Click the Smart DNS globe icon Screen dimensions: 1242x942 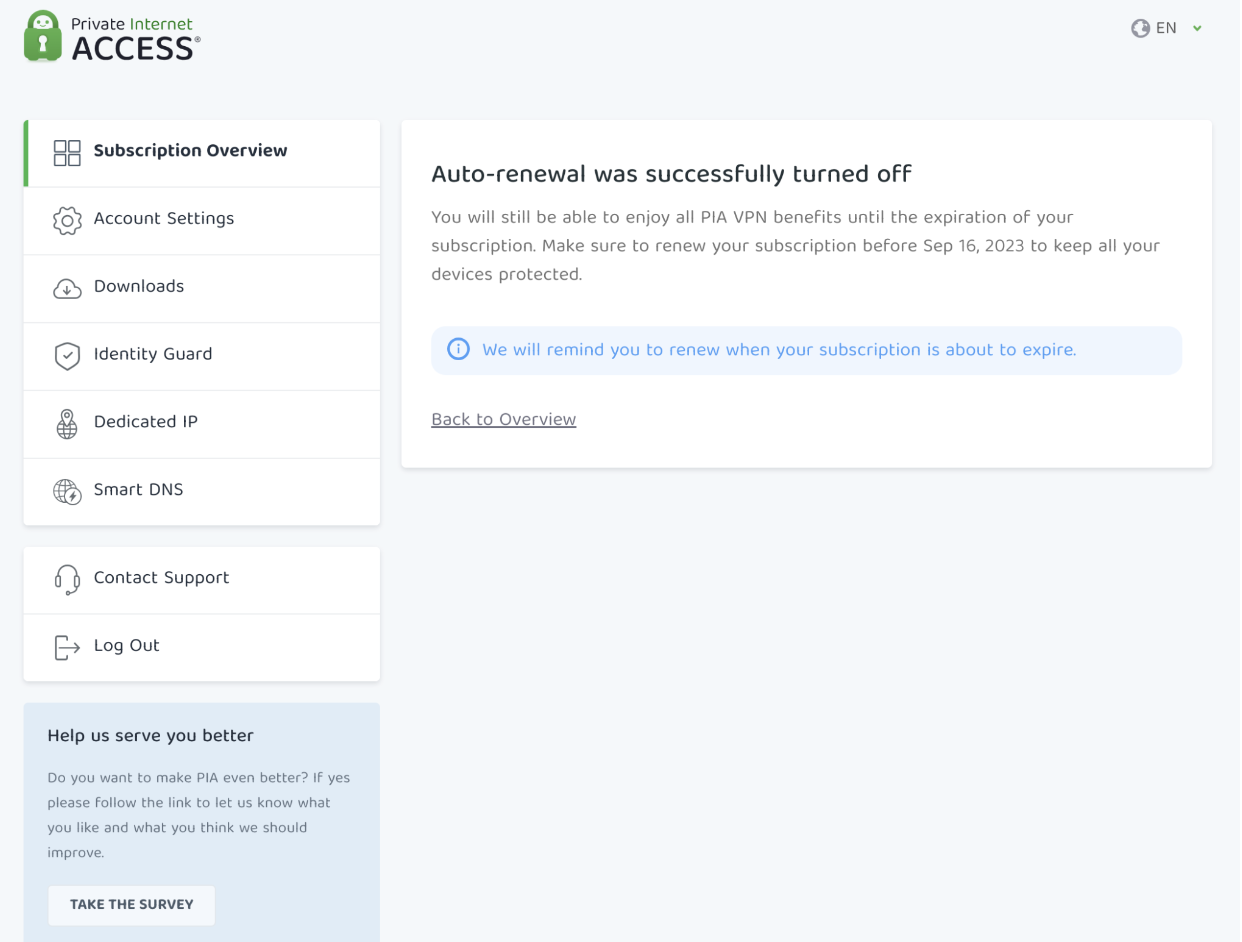point(67,492)
